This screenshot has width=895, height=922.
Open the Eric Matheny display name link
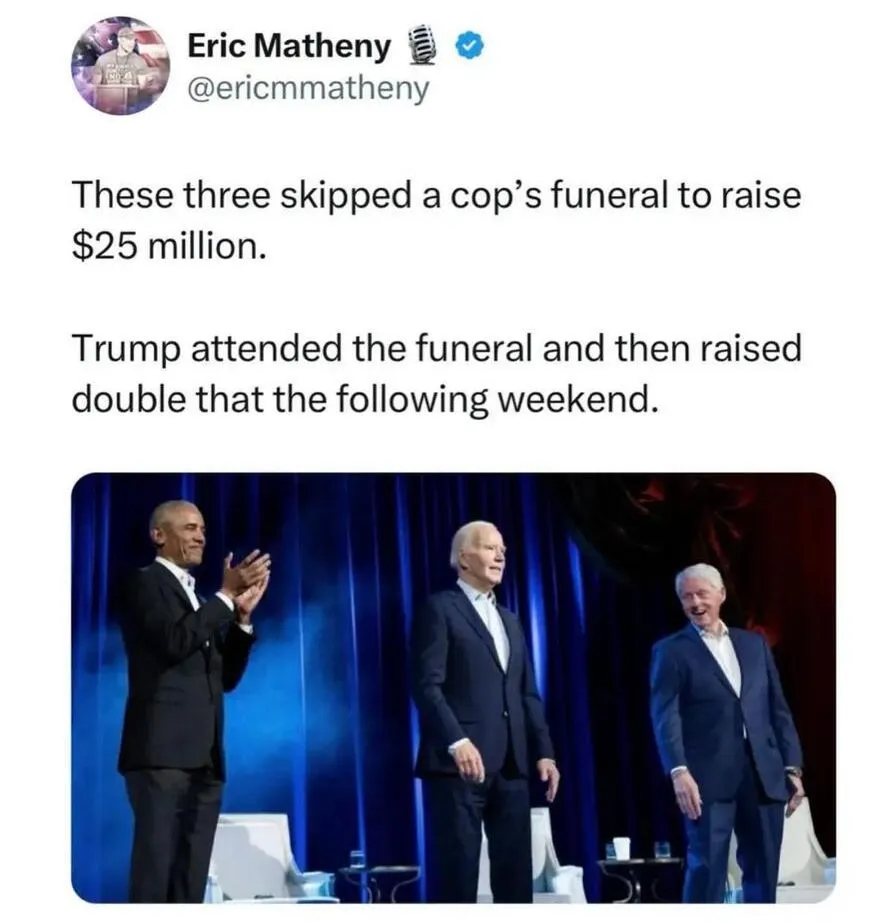click(289, 46)
